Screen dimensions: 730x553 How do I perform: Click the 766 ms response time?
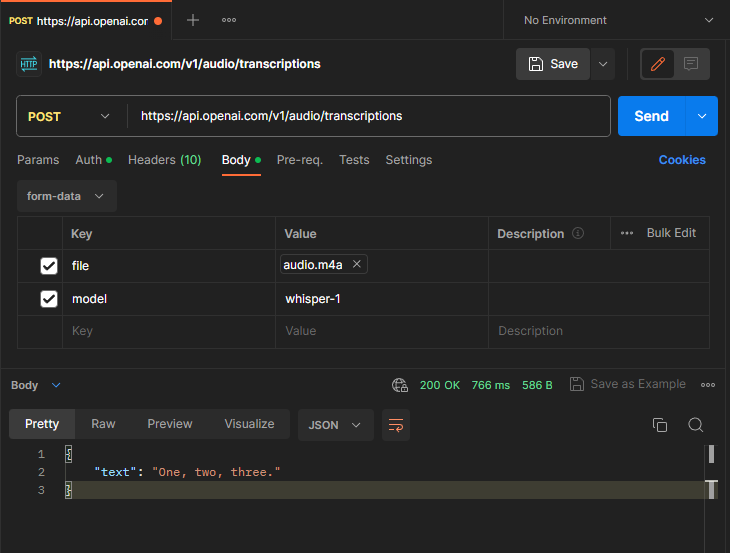pyautogui.click(x=491, y=385)
